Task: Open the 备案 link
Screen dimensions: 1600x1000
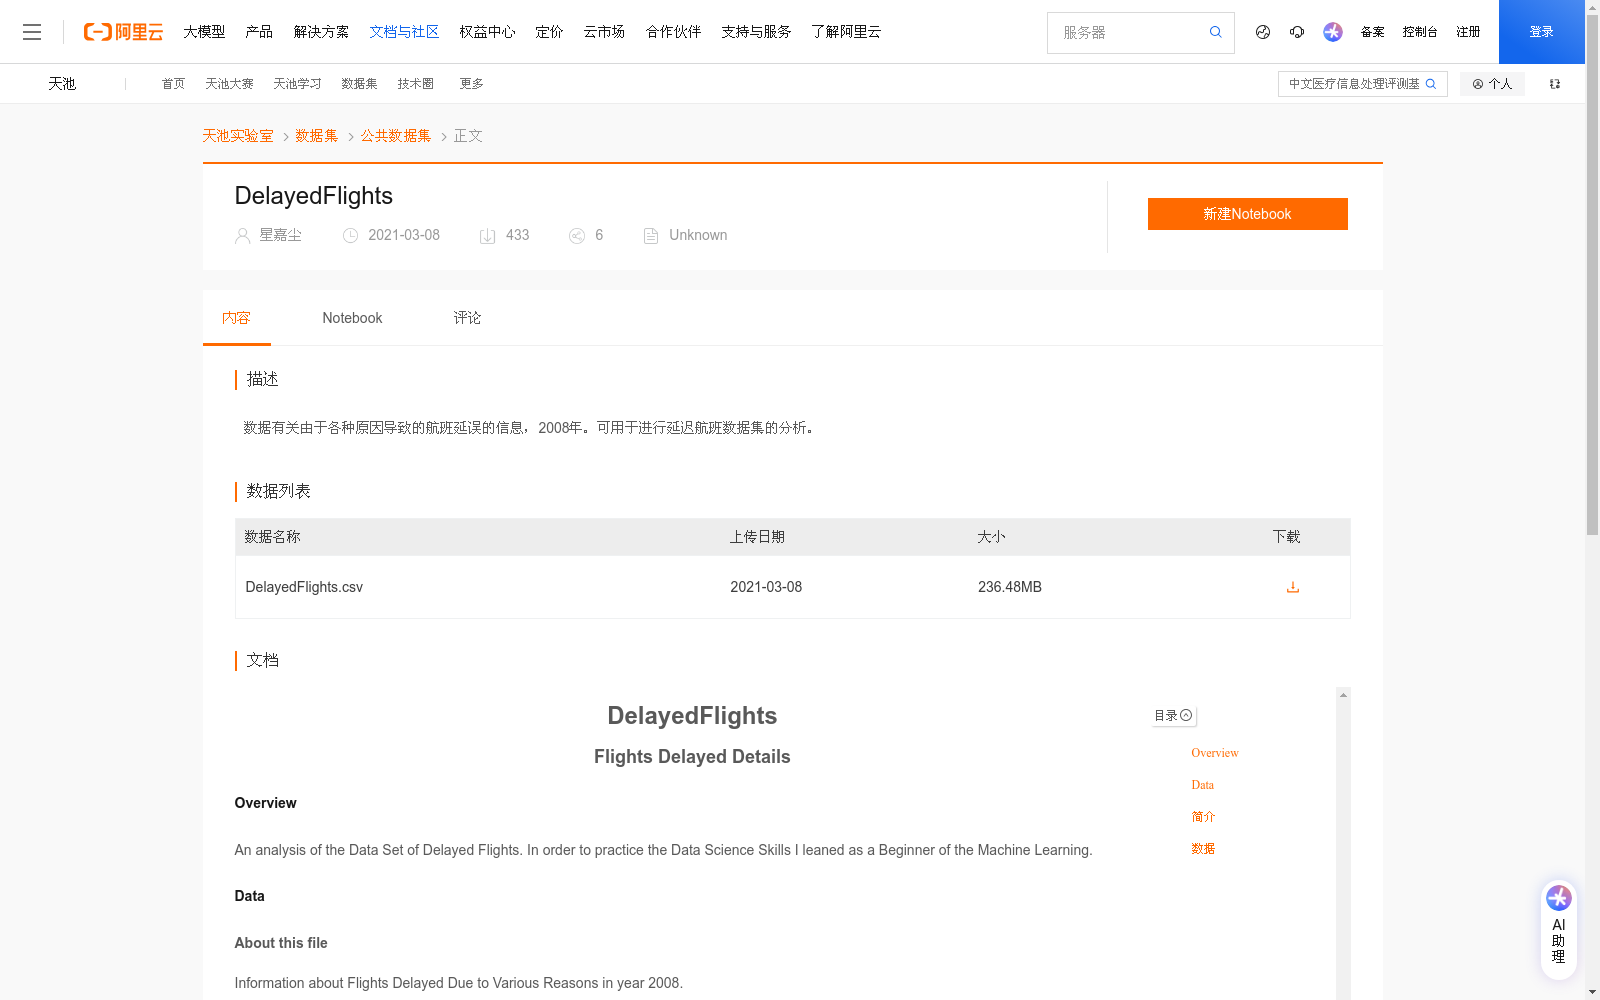Action: pyautogui.click(x=1372, y=32)
